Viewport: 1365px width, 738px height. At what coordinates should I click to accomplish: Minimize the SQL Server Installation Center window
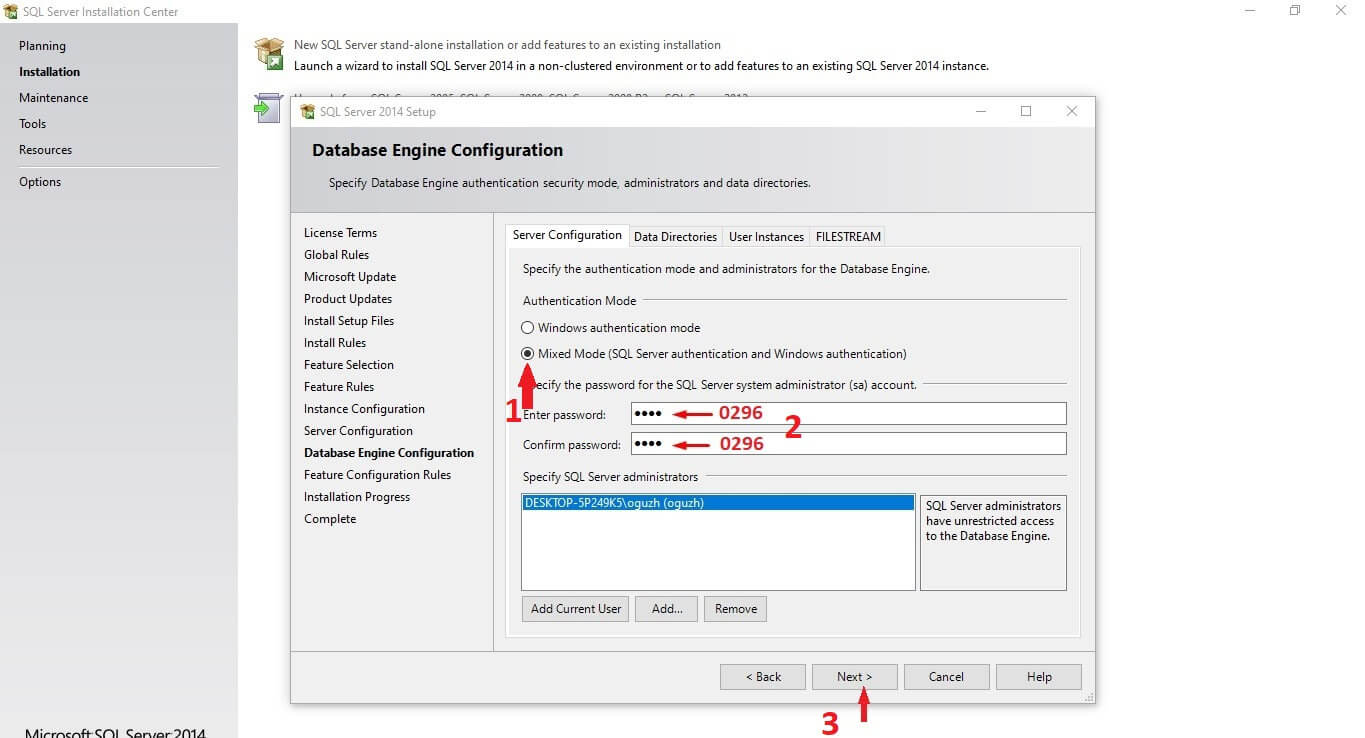(x=1250, y=11)
